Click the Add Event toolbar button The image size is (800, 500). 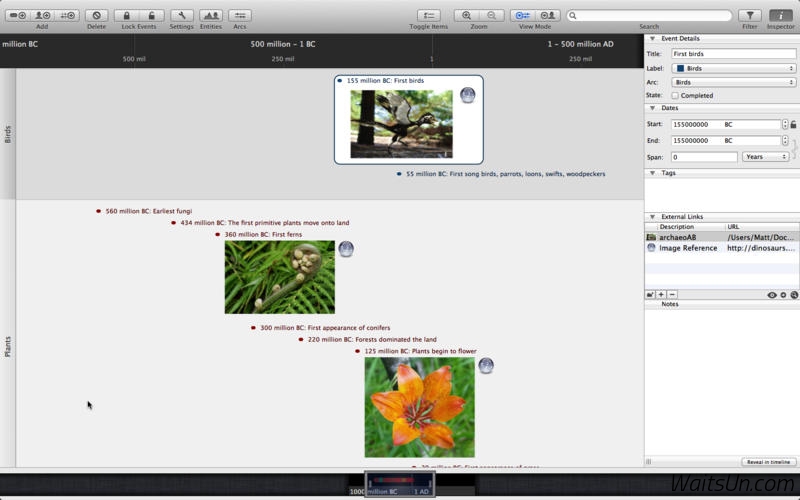[18, 15]
